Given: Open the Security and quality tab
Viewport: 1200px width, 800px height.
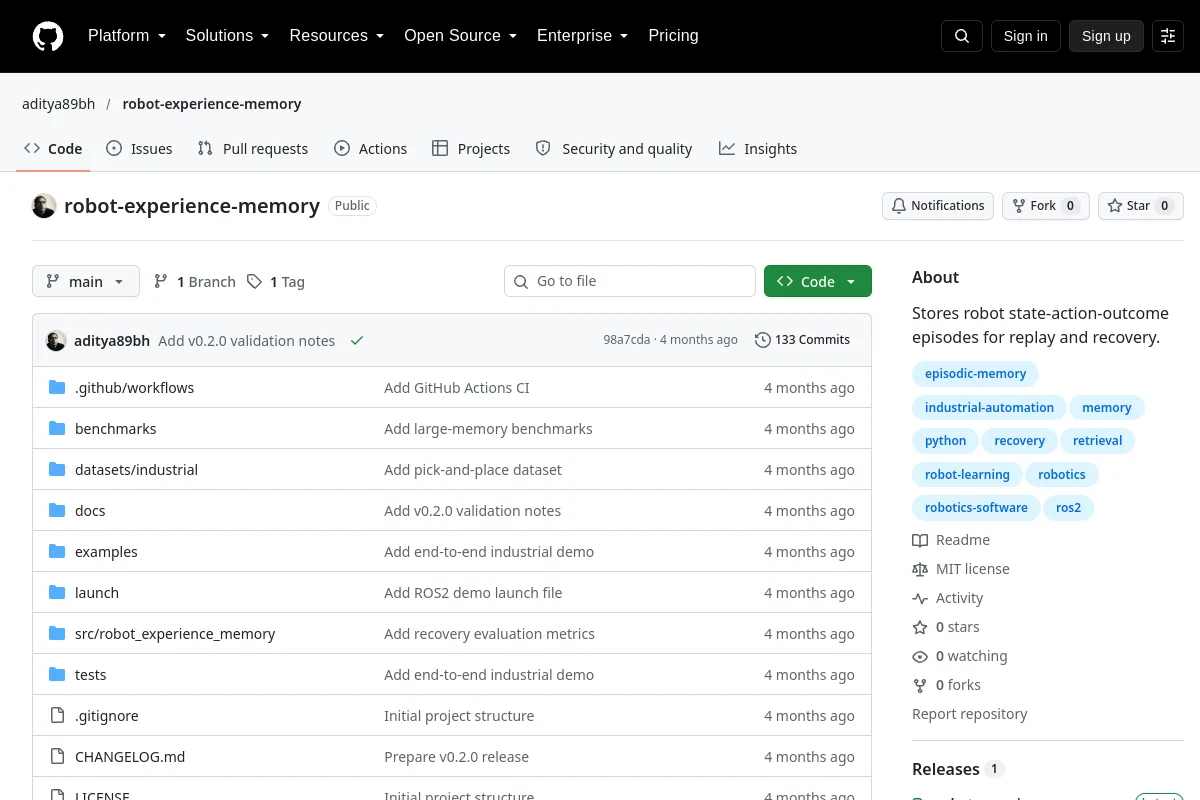Looking at the screenshot, I should pos(614,148).
